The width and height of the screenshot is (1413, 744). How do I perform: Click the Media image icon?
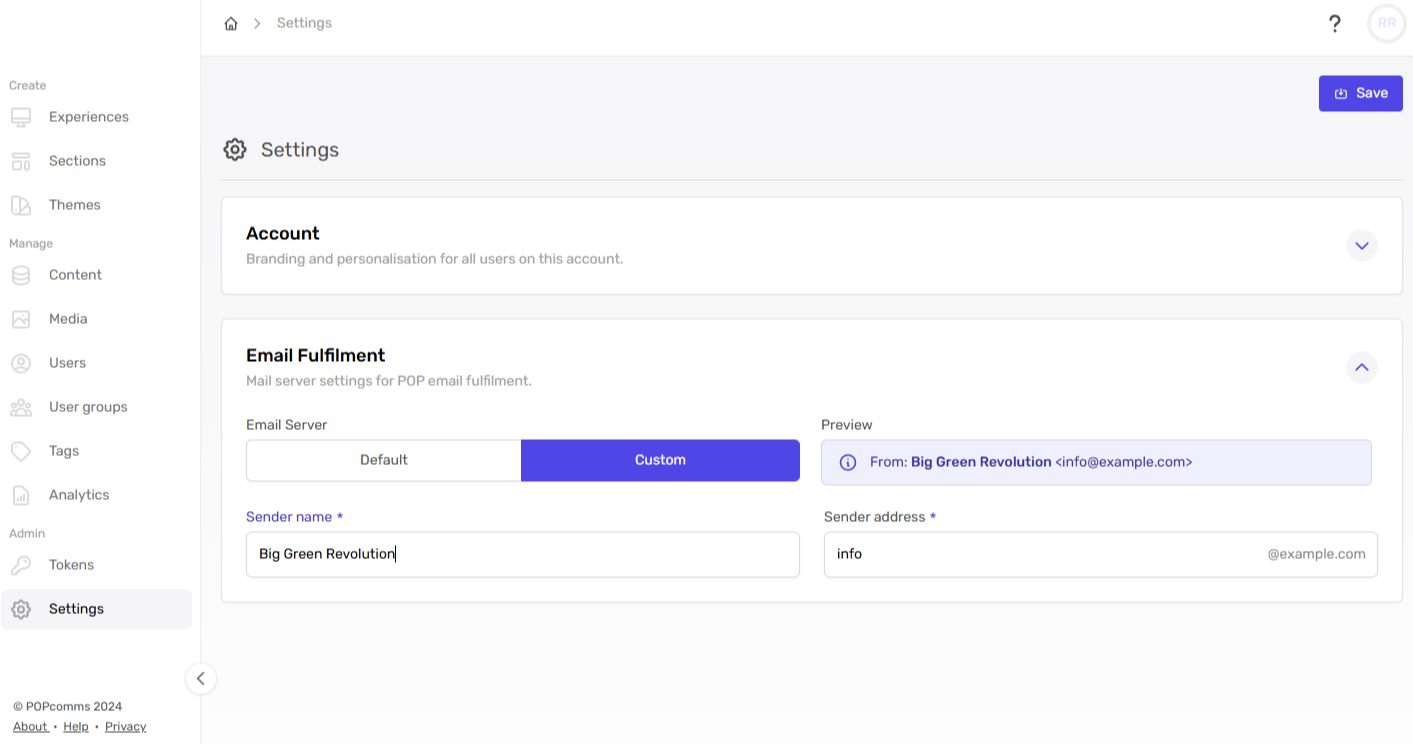coord(21,319)
